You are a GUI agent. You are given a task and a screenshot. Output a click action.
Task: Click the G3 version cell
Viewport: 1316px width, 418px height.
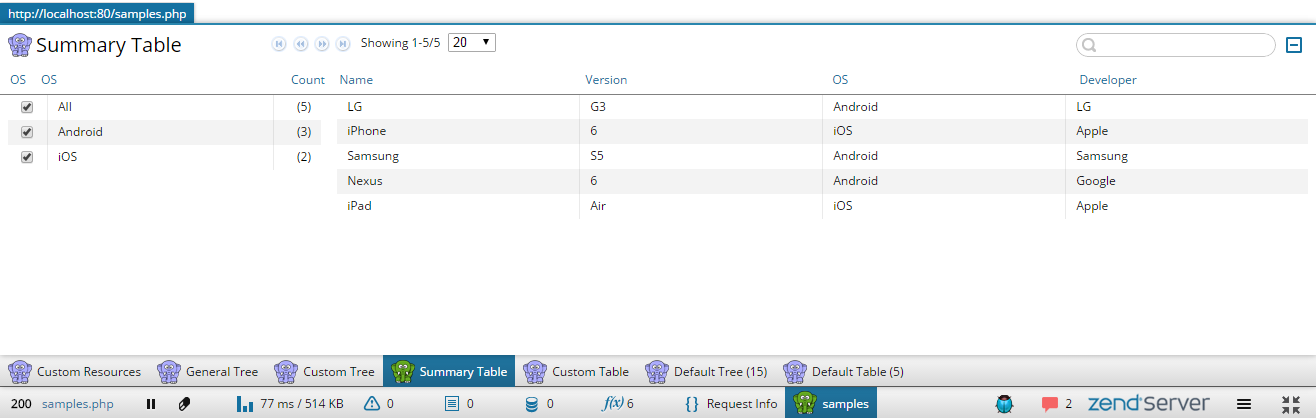tap(703, 106)
